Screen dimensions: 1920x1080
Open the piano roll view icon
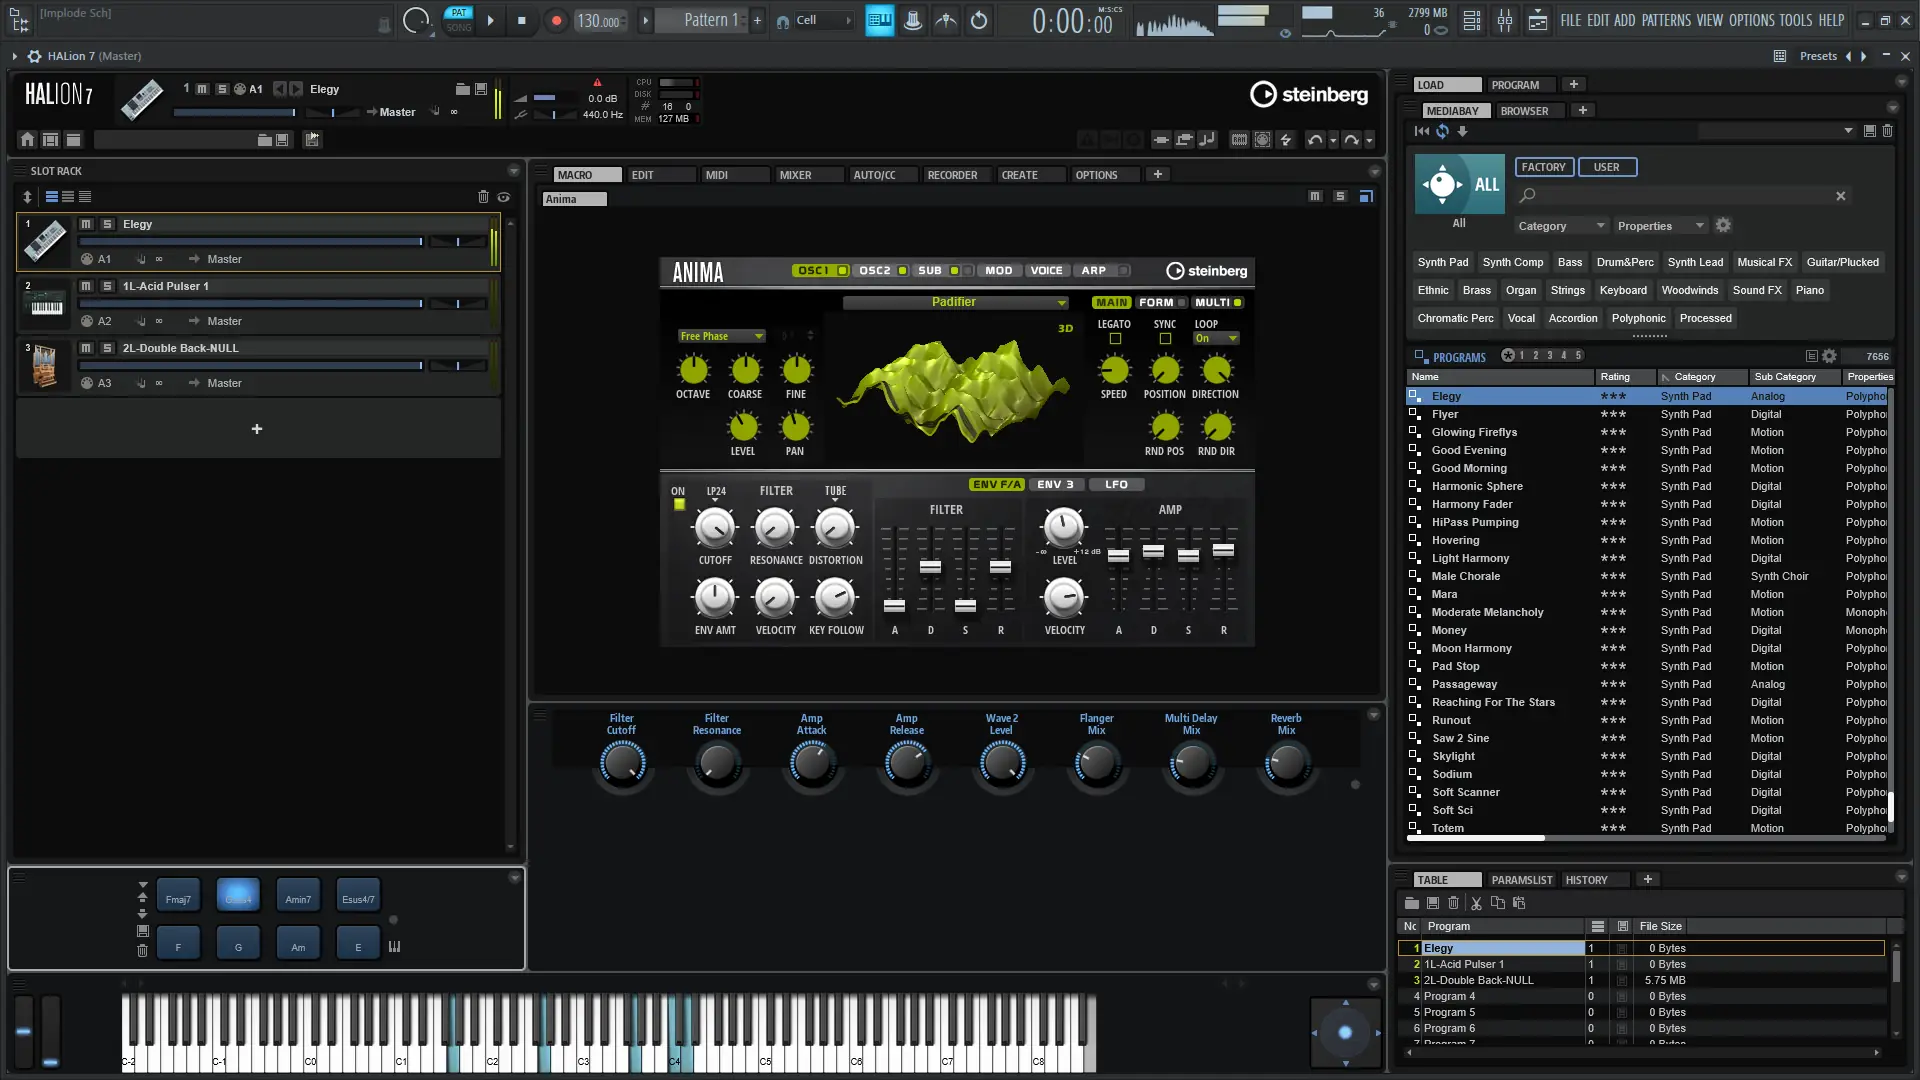coord(880,20)
